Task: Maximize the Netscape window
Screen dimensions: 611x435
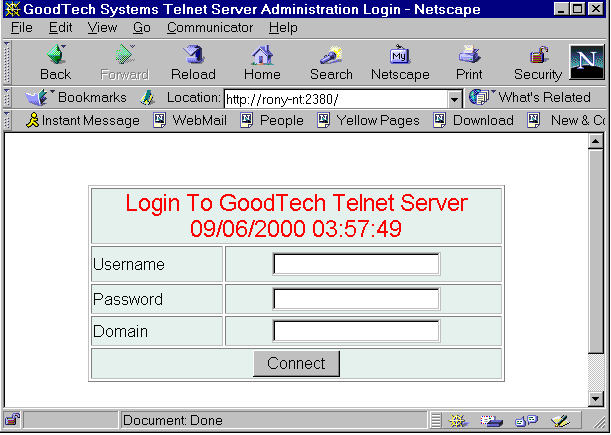Action: pos(576,9)
